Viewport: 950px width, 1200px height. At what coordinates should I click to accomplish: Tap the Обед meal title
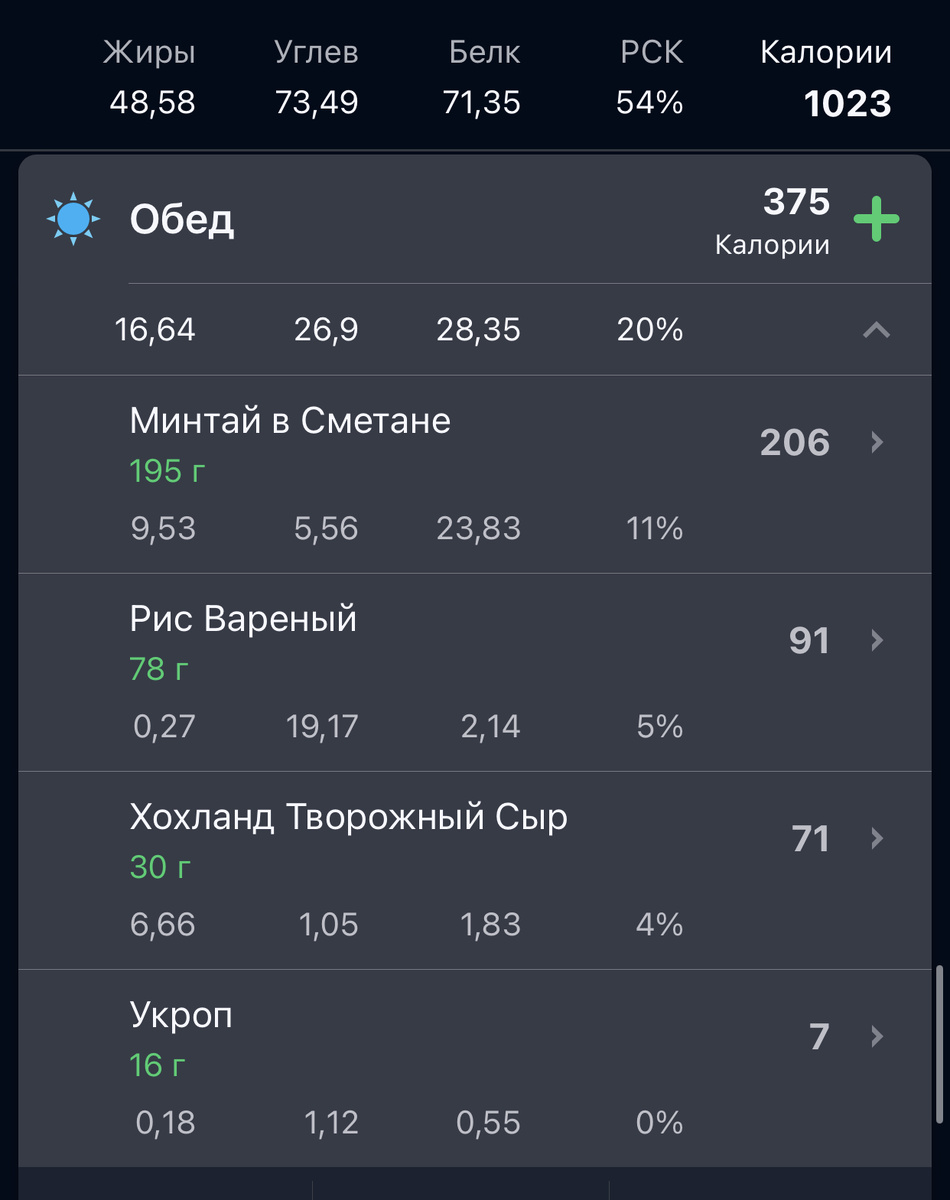pos(182,220)
